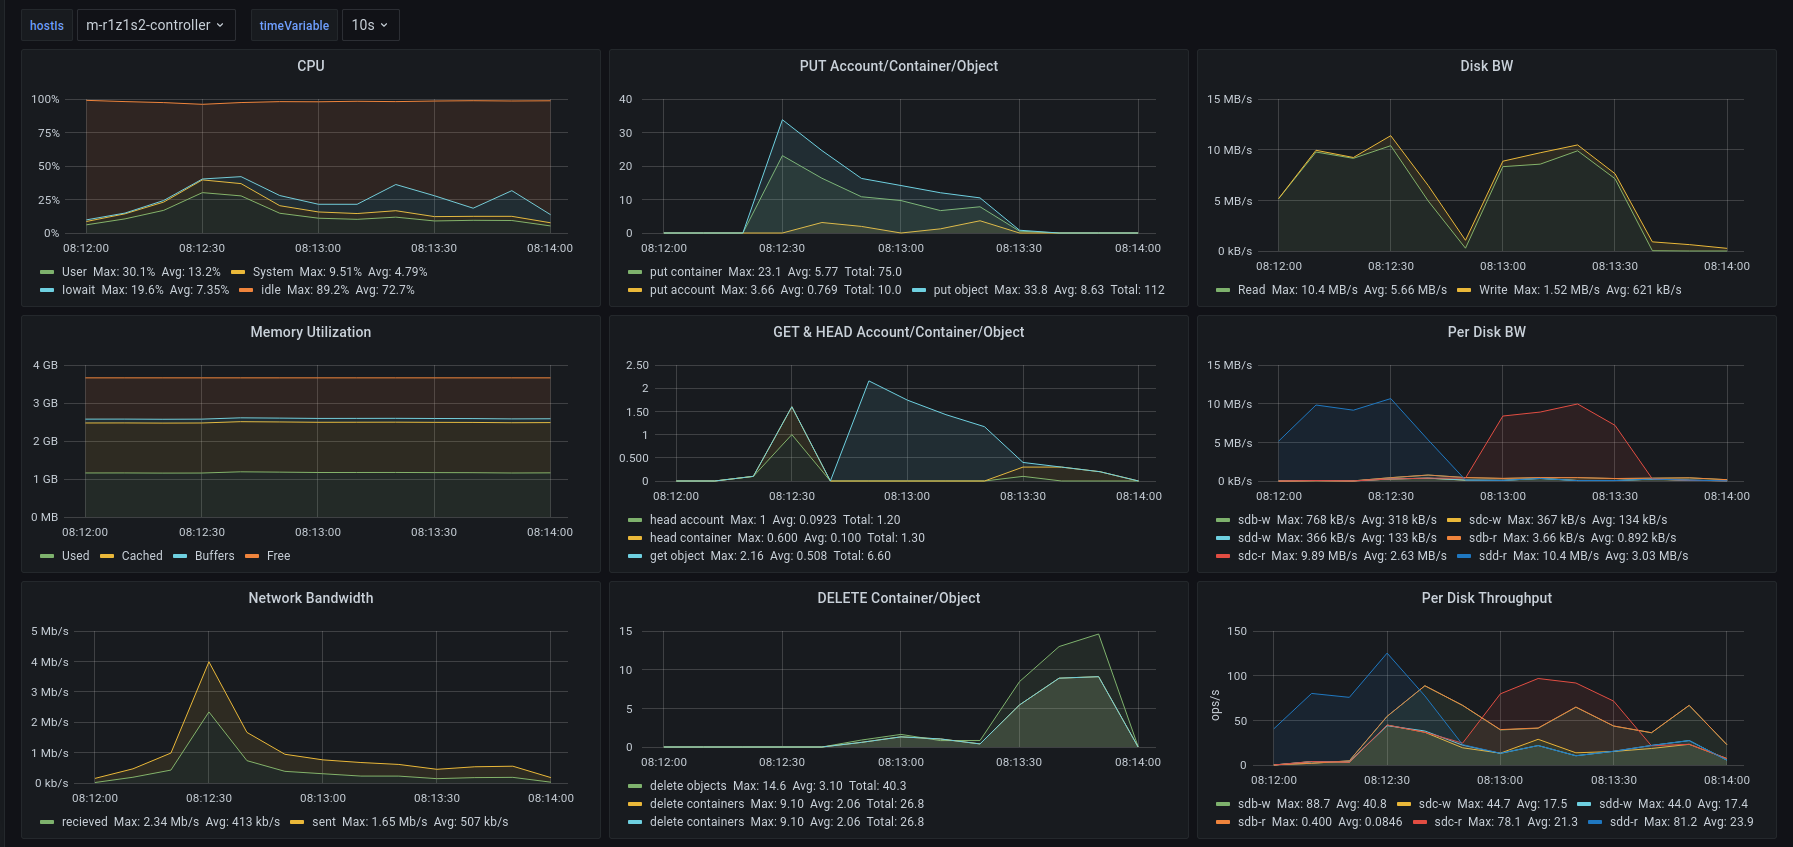Select the recieved legend label in Network Bandwidth
This screenshot has height=847, width=1793.
tap(85, 822)
